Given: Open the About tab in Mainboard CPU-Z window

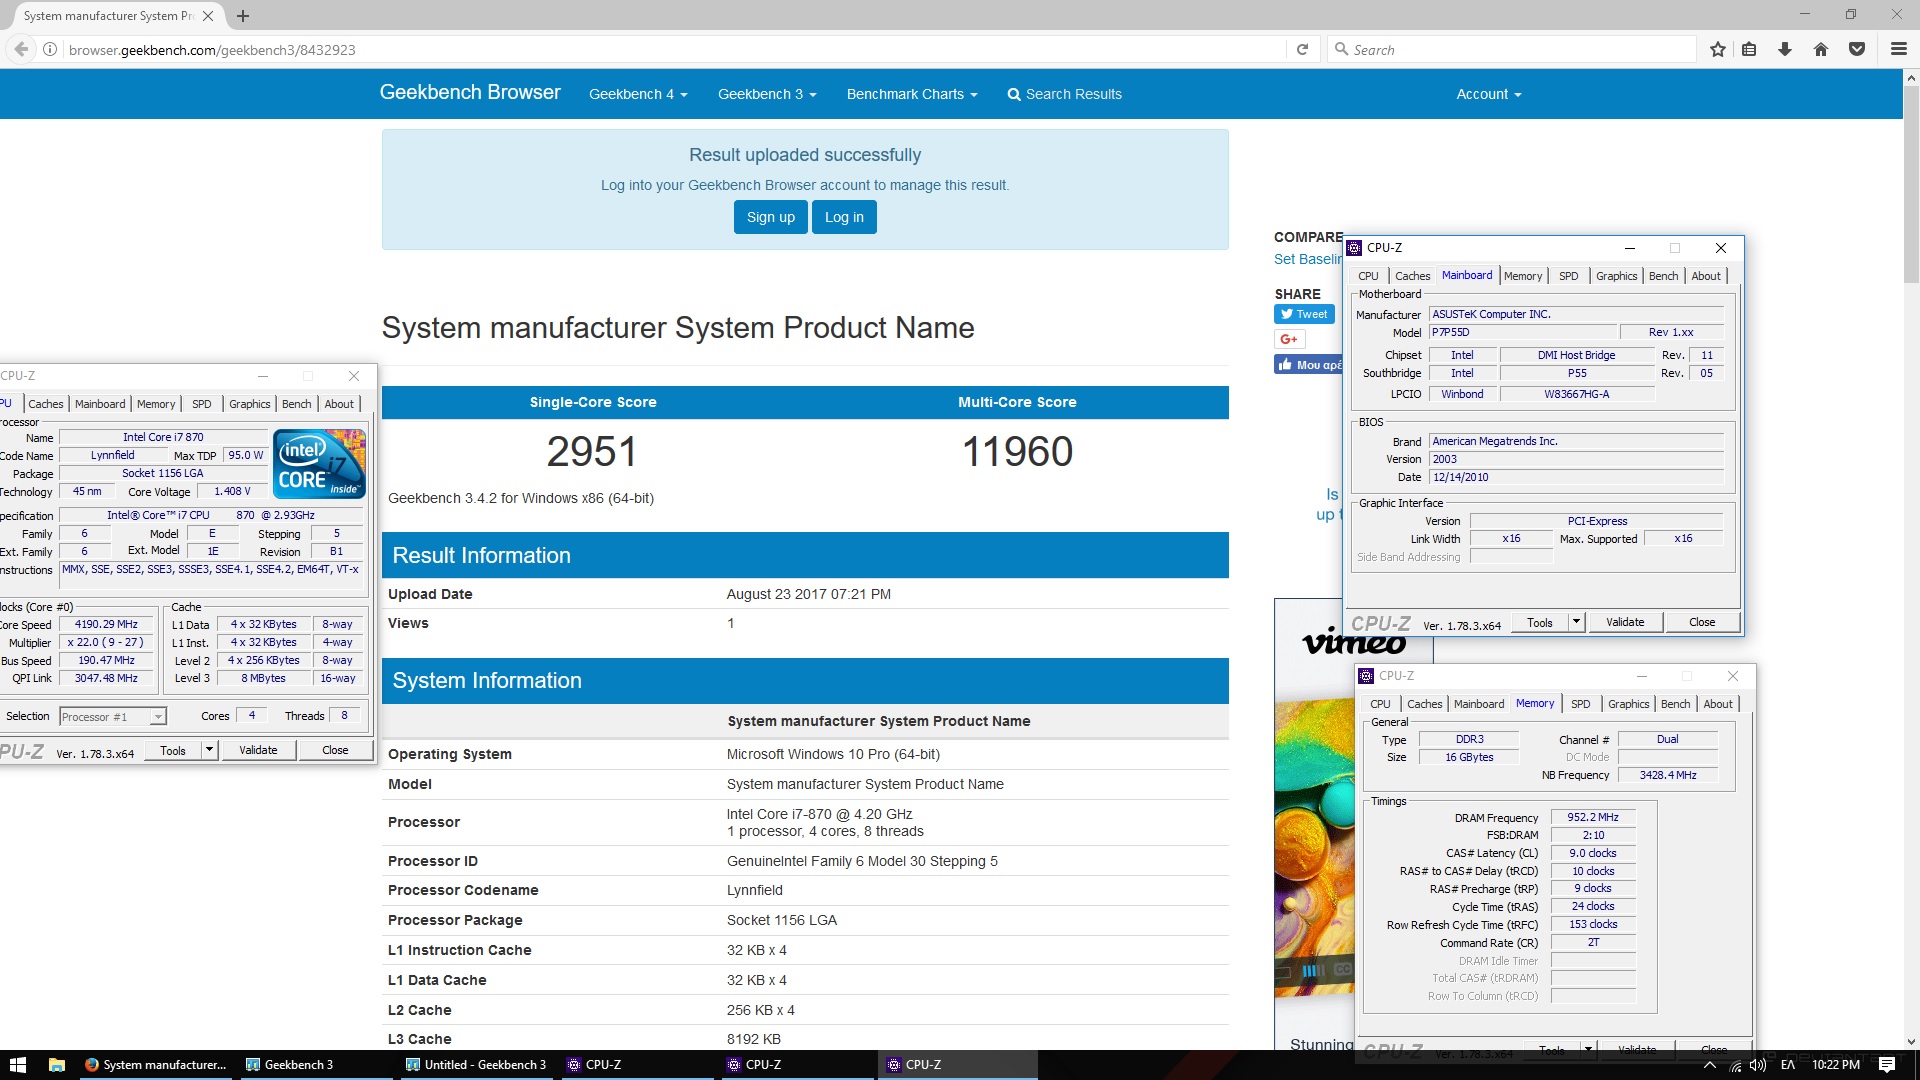Looking at the screenshot, I should tap(1706, 276).
